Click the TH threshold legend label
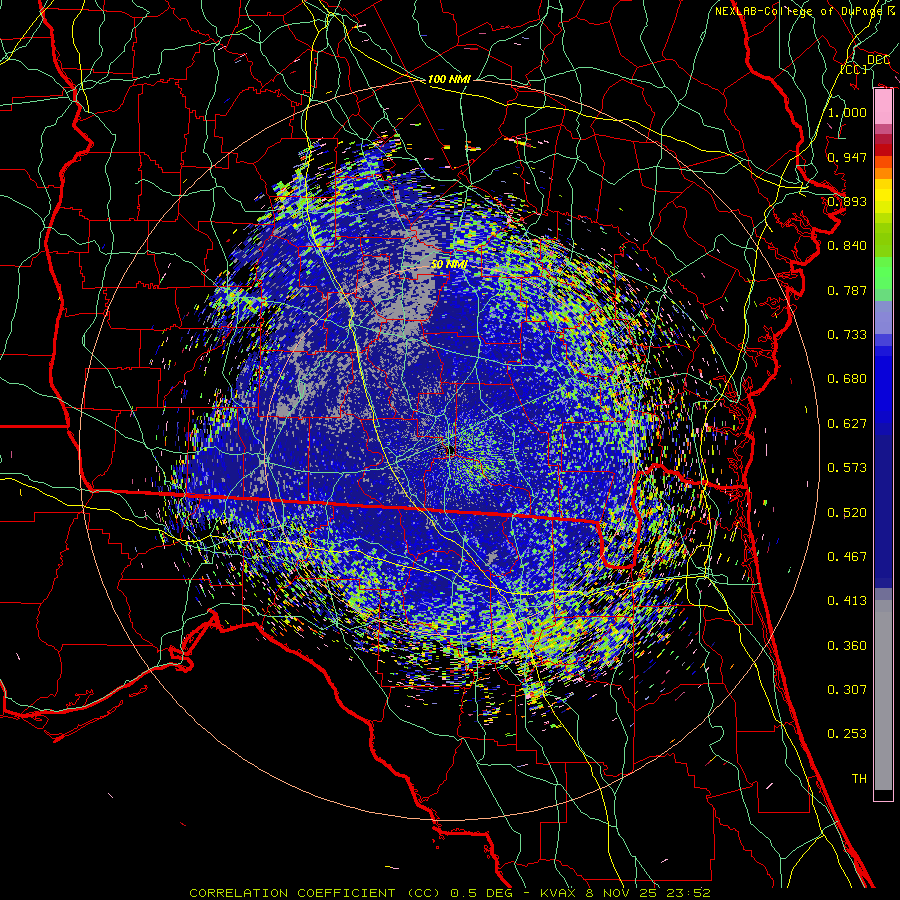Screen dimensions: 900x900 pyautogui.click(x=859, y=779)
